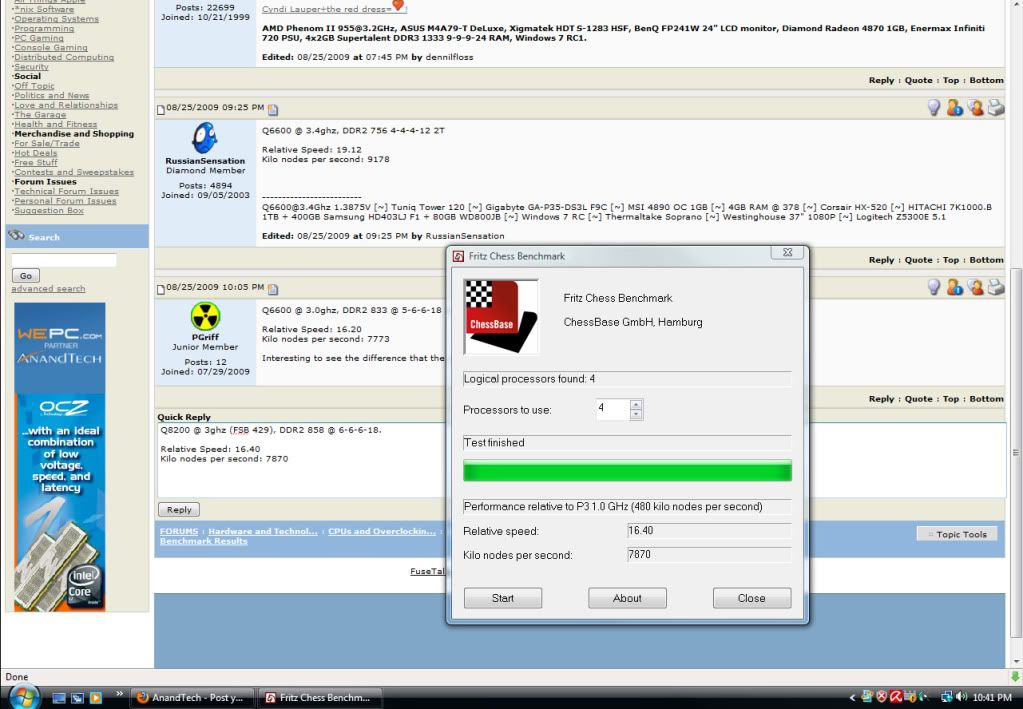
Task: Show hidden system tray icons
Action: pos(852,698)
